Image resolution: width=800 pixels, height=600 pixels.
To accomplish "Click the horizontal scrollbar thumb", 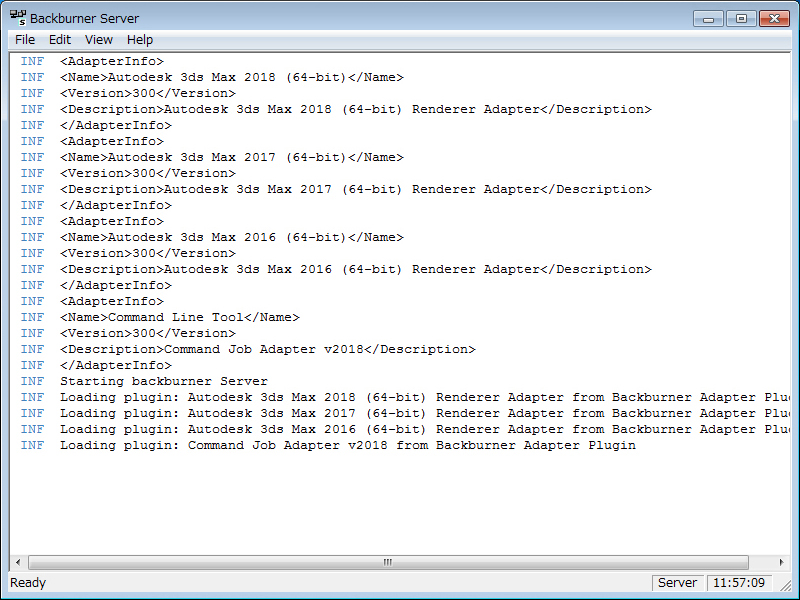I will [x=388, y=562].
